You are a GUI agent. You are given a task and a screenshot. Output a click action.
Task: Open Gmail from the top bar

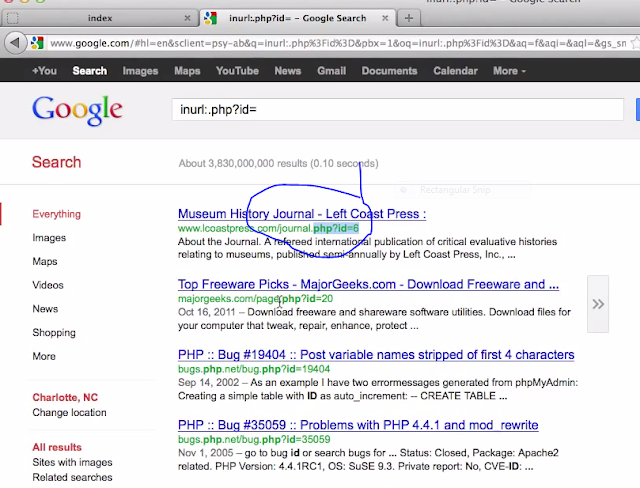tap(331, 71)
